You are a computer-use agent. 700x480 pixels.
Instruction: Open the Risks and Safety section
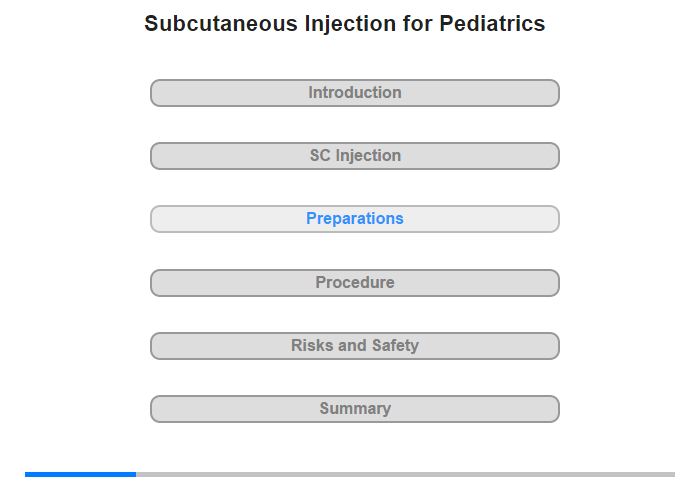(354, 346)
